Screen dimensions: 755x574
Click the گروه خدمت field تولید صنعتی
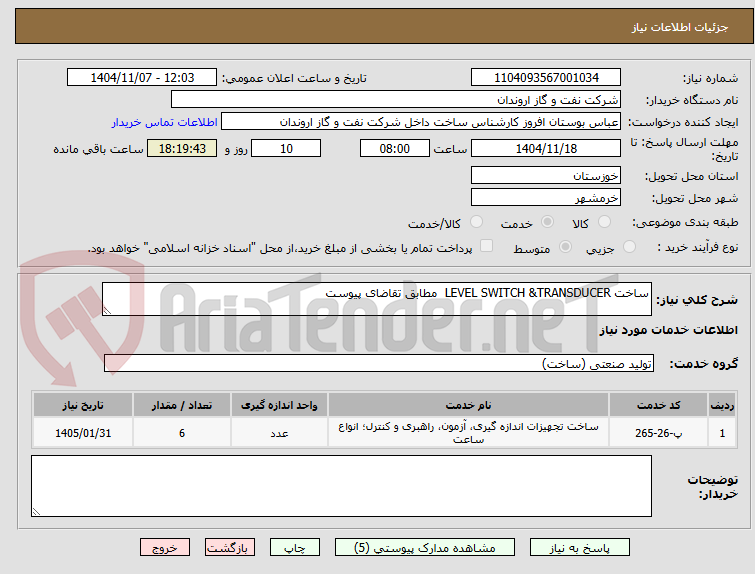tap(378, 363)
